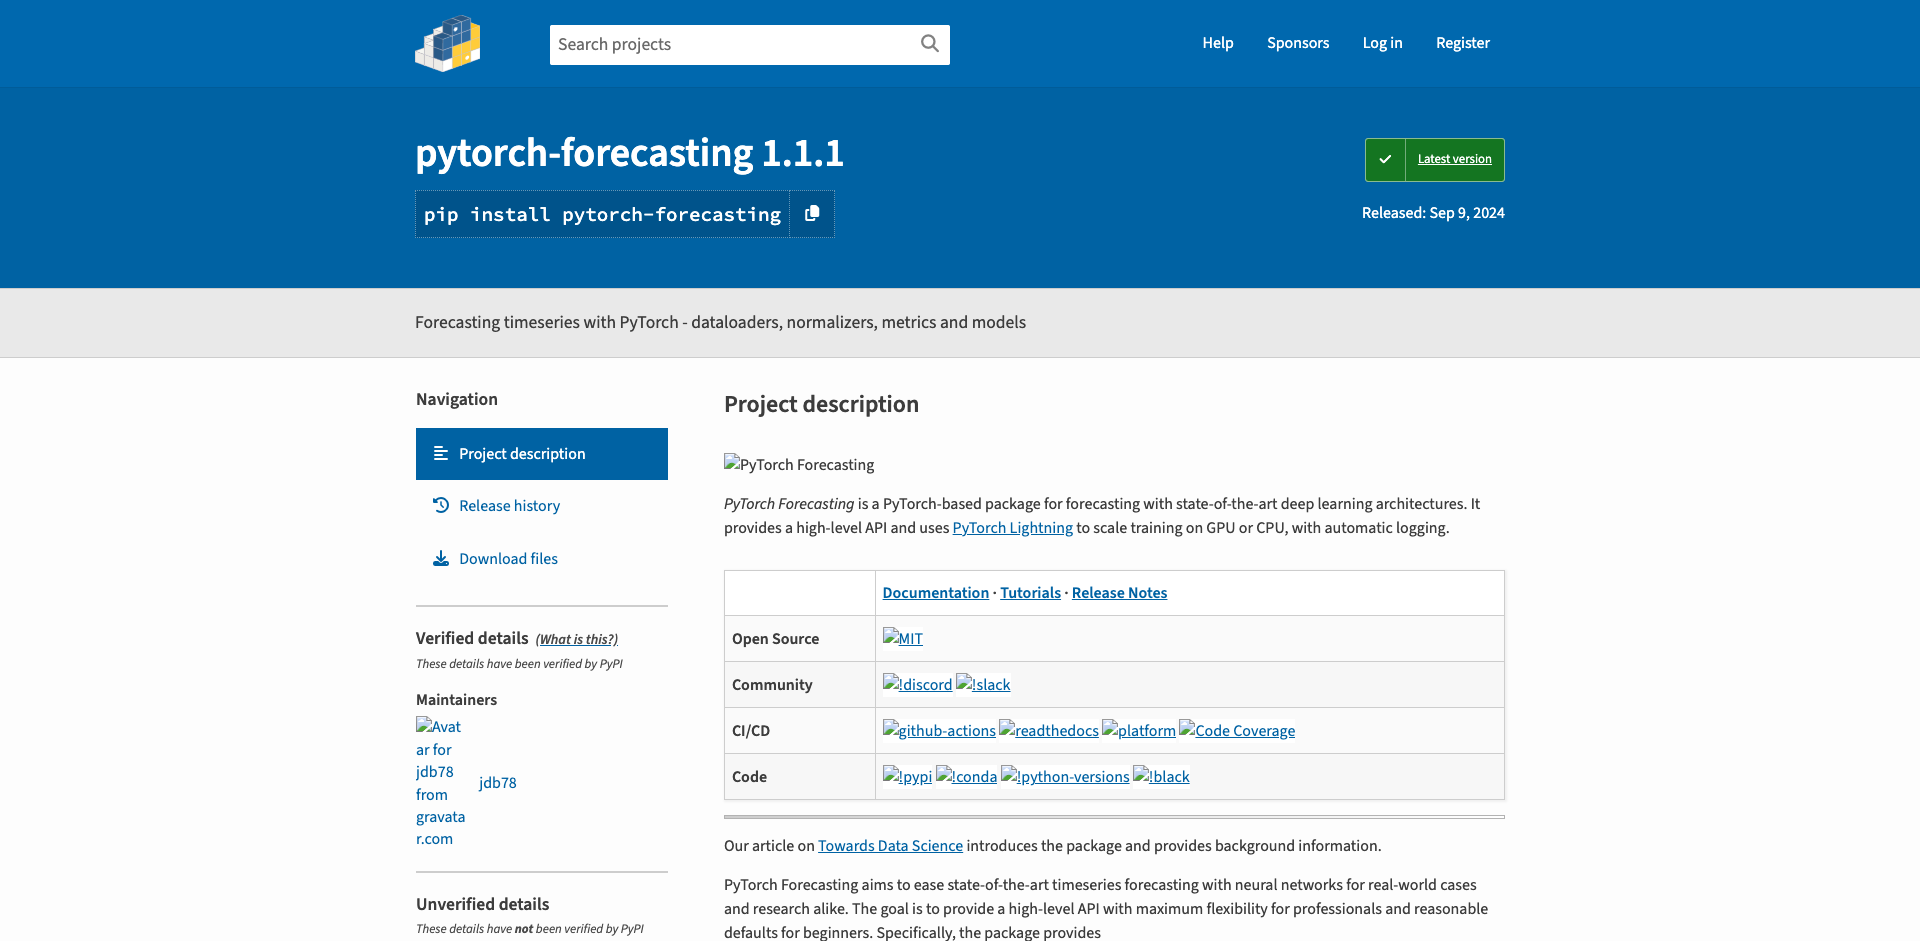The image size is (1920, 941).
Task: Click the 'Unverified details' heading
Action: [482, 904]
